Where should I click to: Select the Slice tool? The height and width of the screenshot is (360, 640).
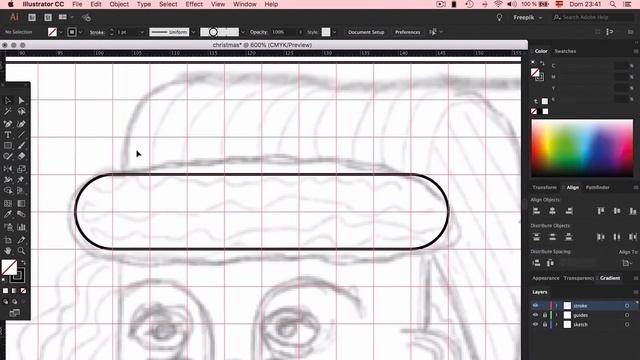[21, 240]
